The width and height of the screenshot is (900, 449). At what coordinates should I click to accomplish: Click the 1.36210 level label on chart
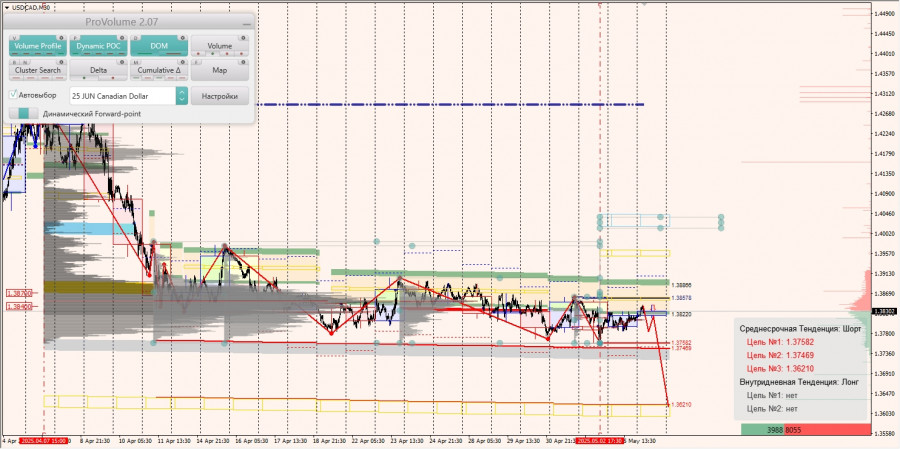(x=681, y=405)
